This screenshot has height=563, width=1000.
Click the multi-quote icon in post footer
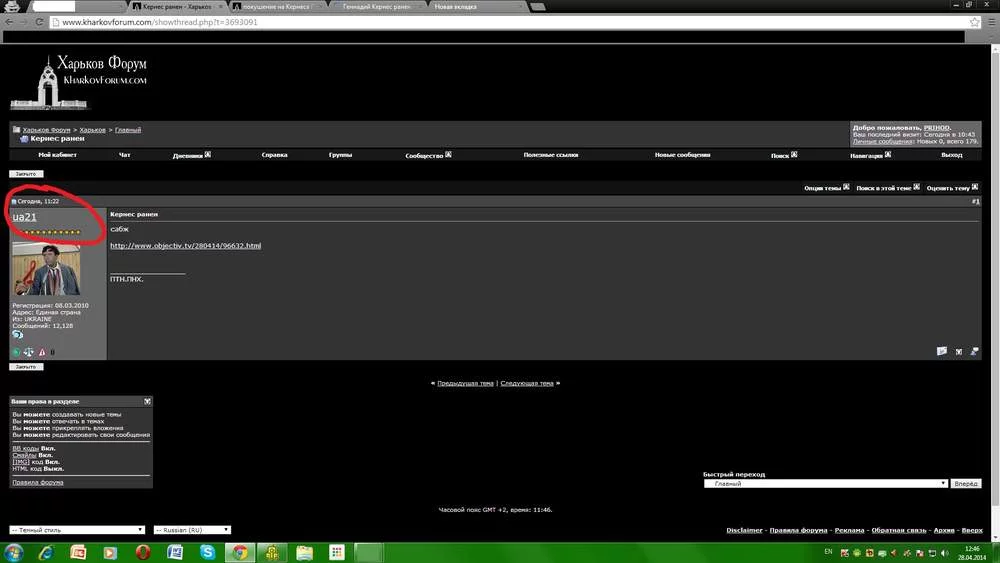pos(959,351)
